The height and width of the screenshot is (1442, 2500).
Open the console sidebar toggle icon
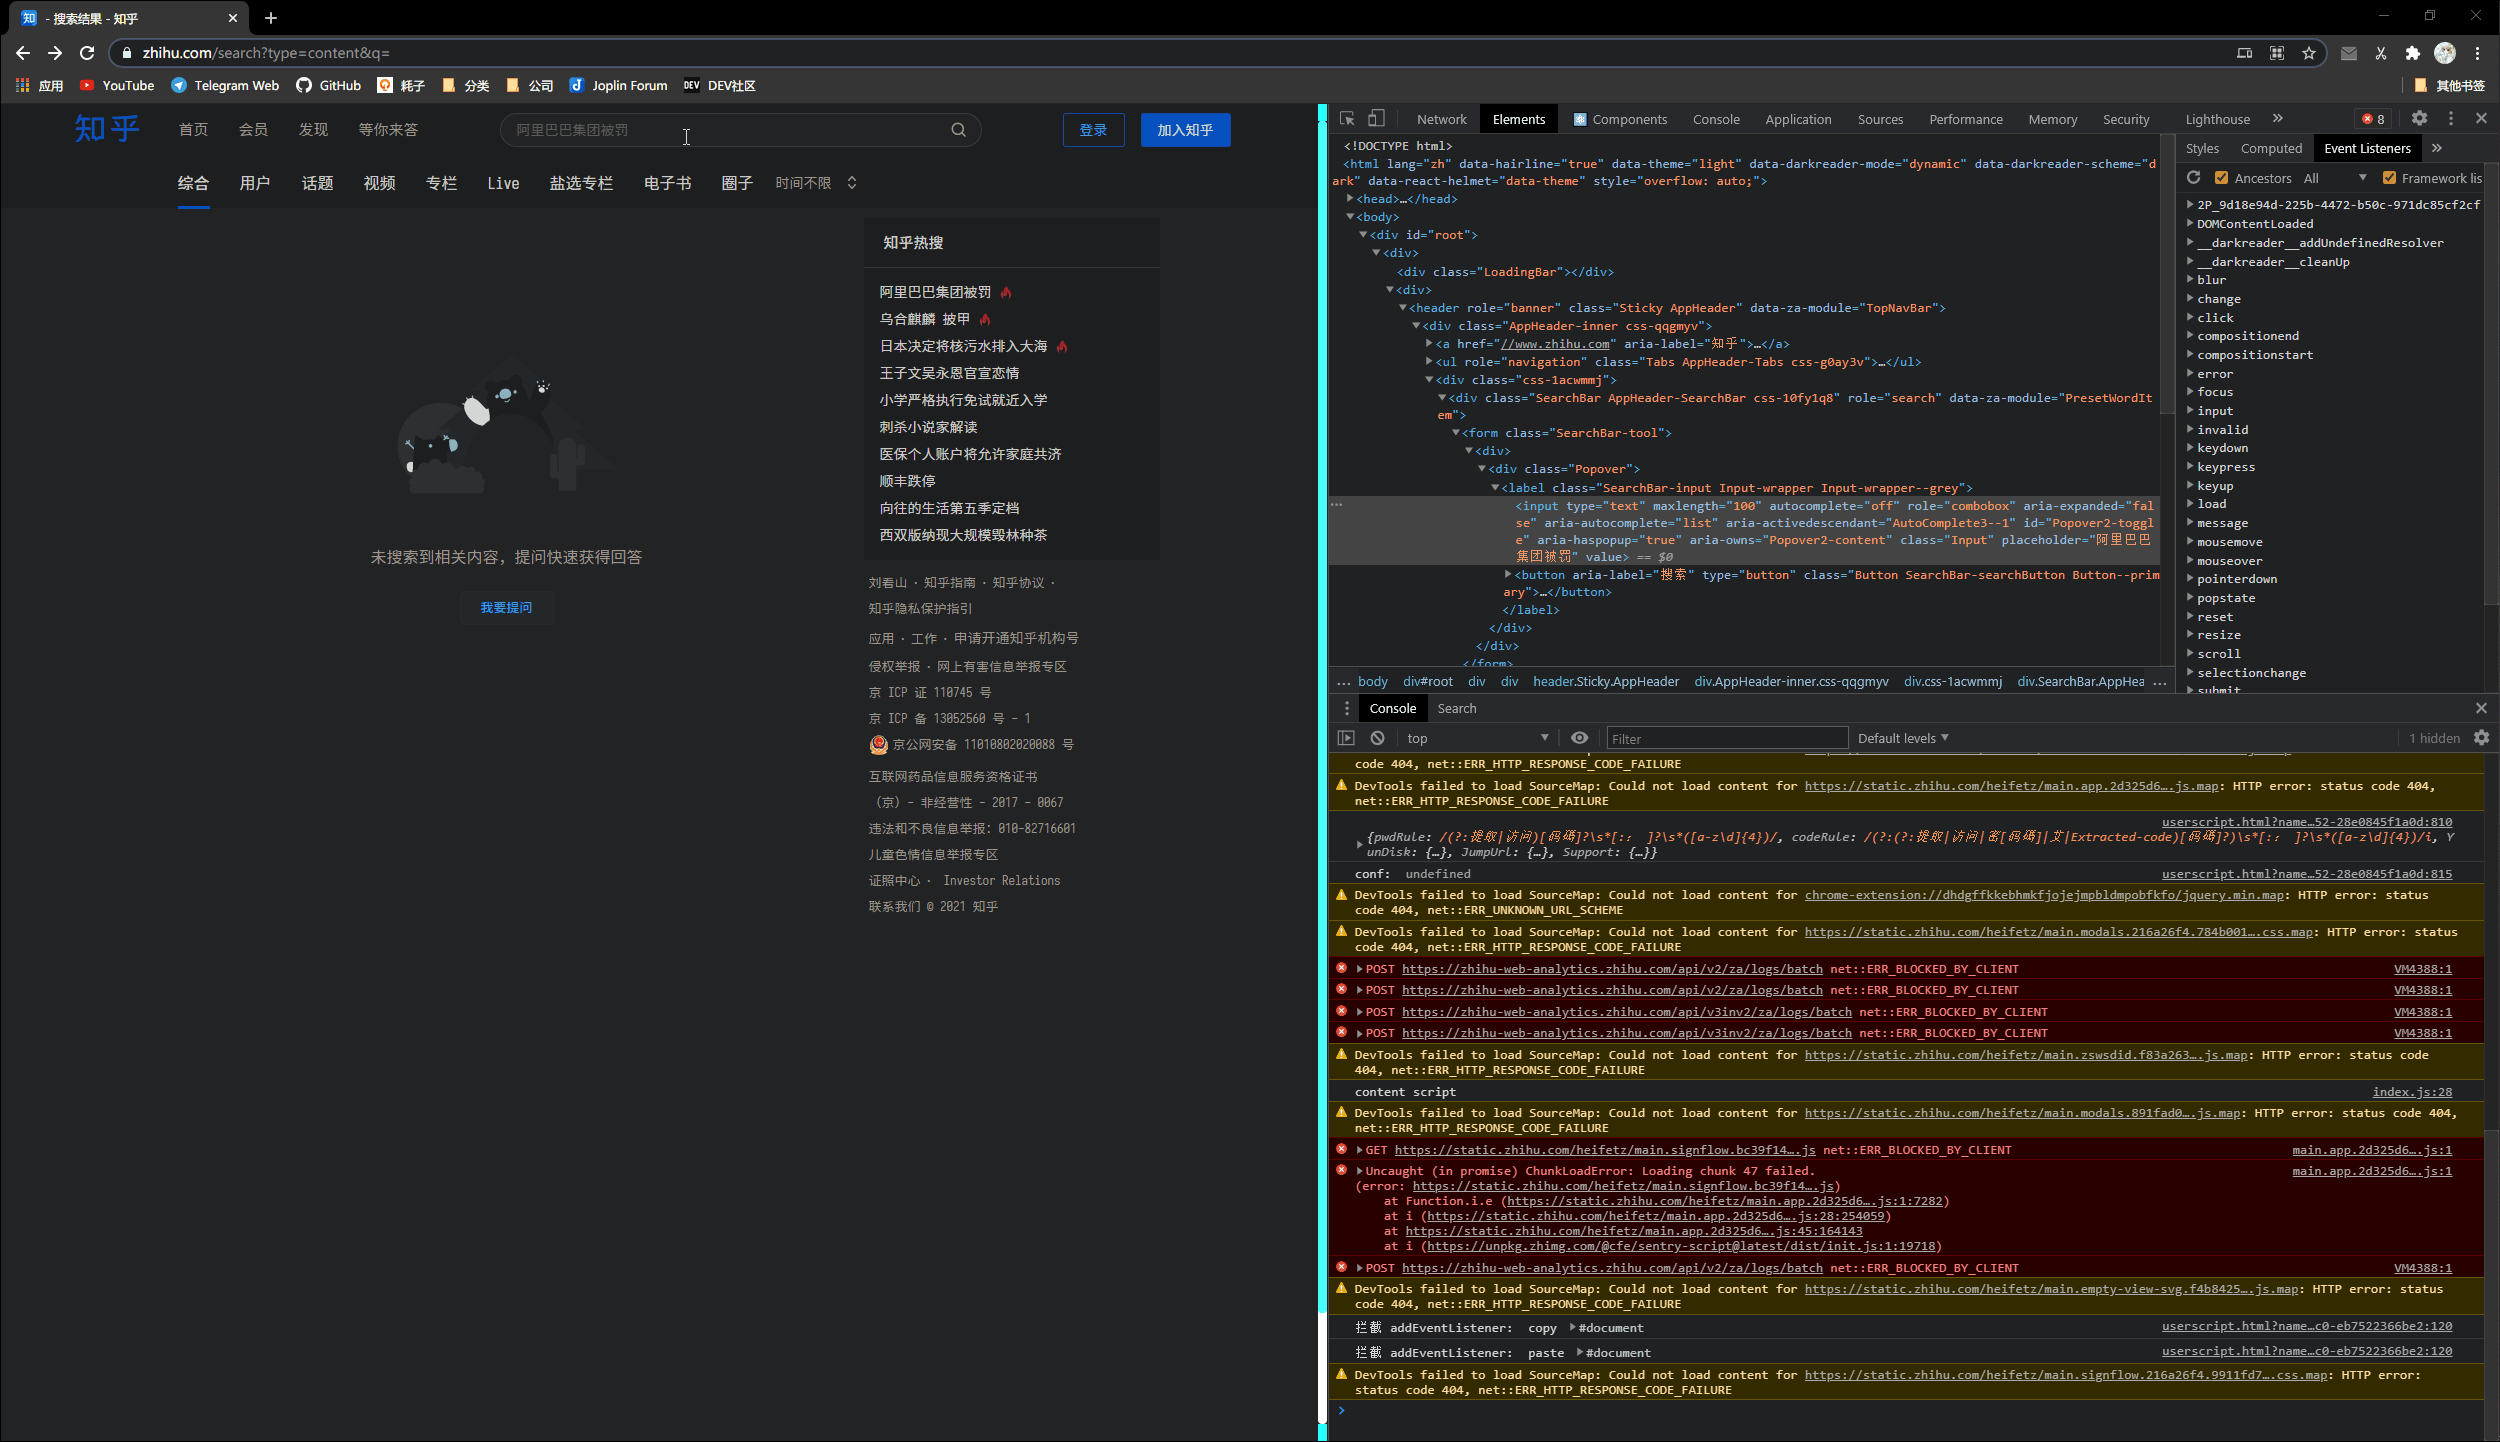(x=1346, y=738)
